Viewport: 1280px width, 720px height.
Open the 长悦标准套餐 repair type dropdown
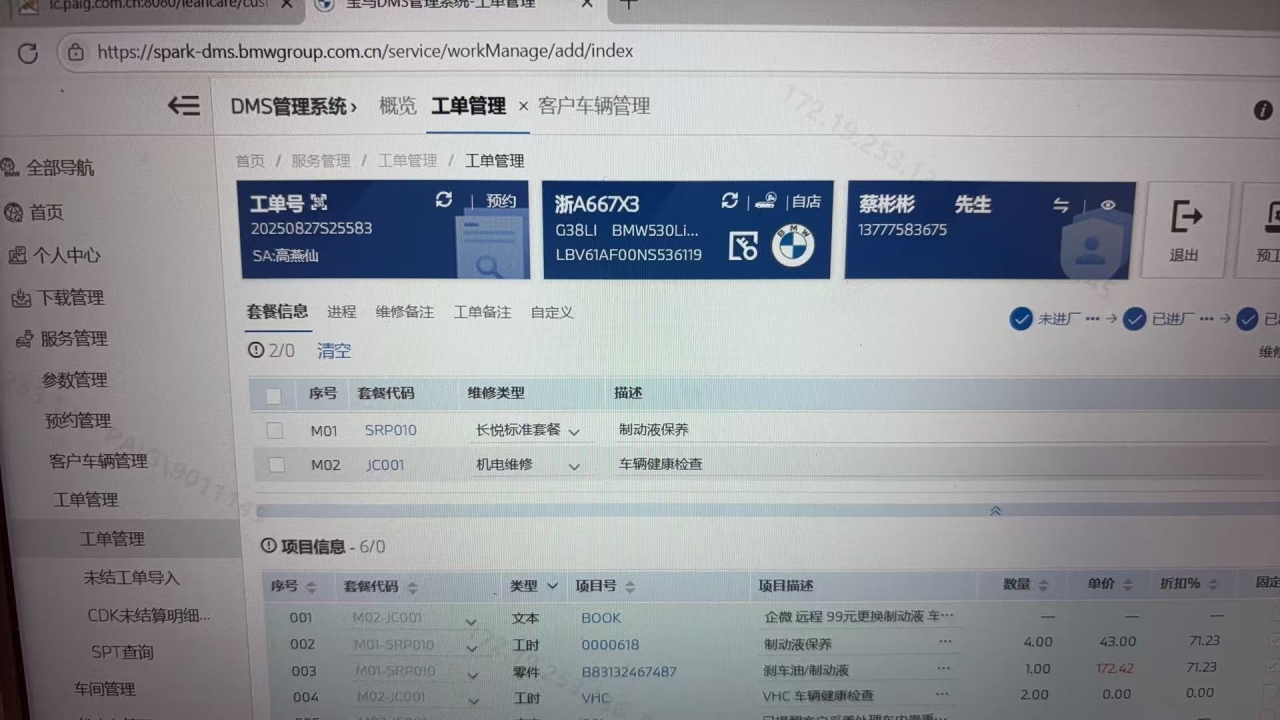[x=574, y=432]
